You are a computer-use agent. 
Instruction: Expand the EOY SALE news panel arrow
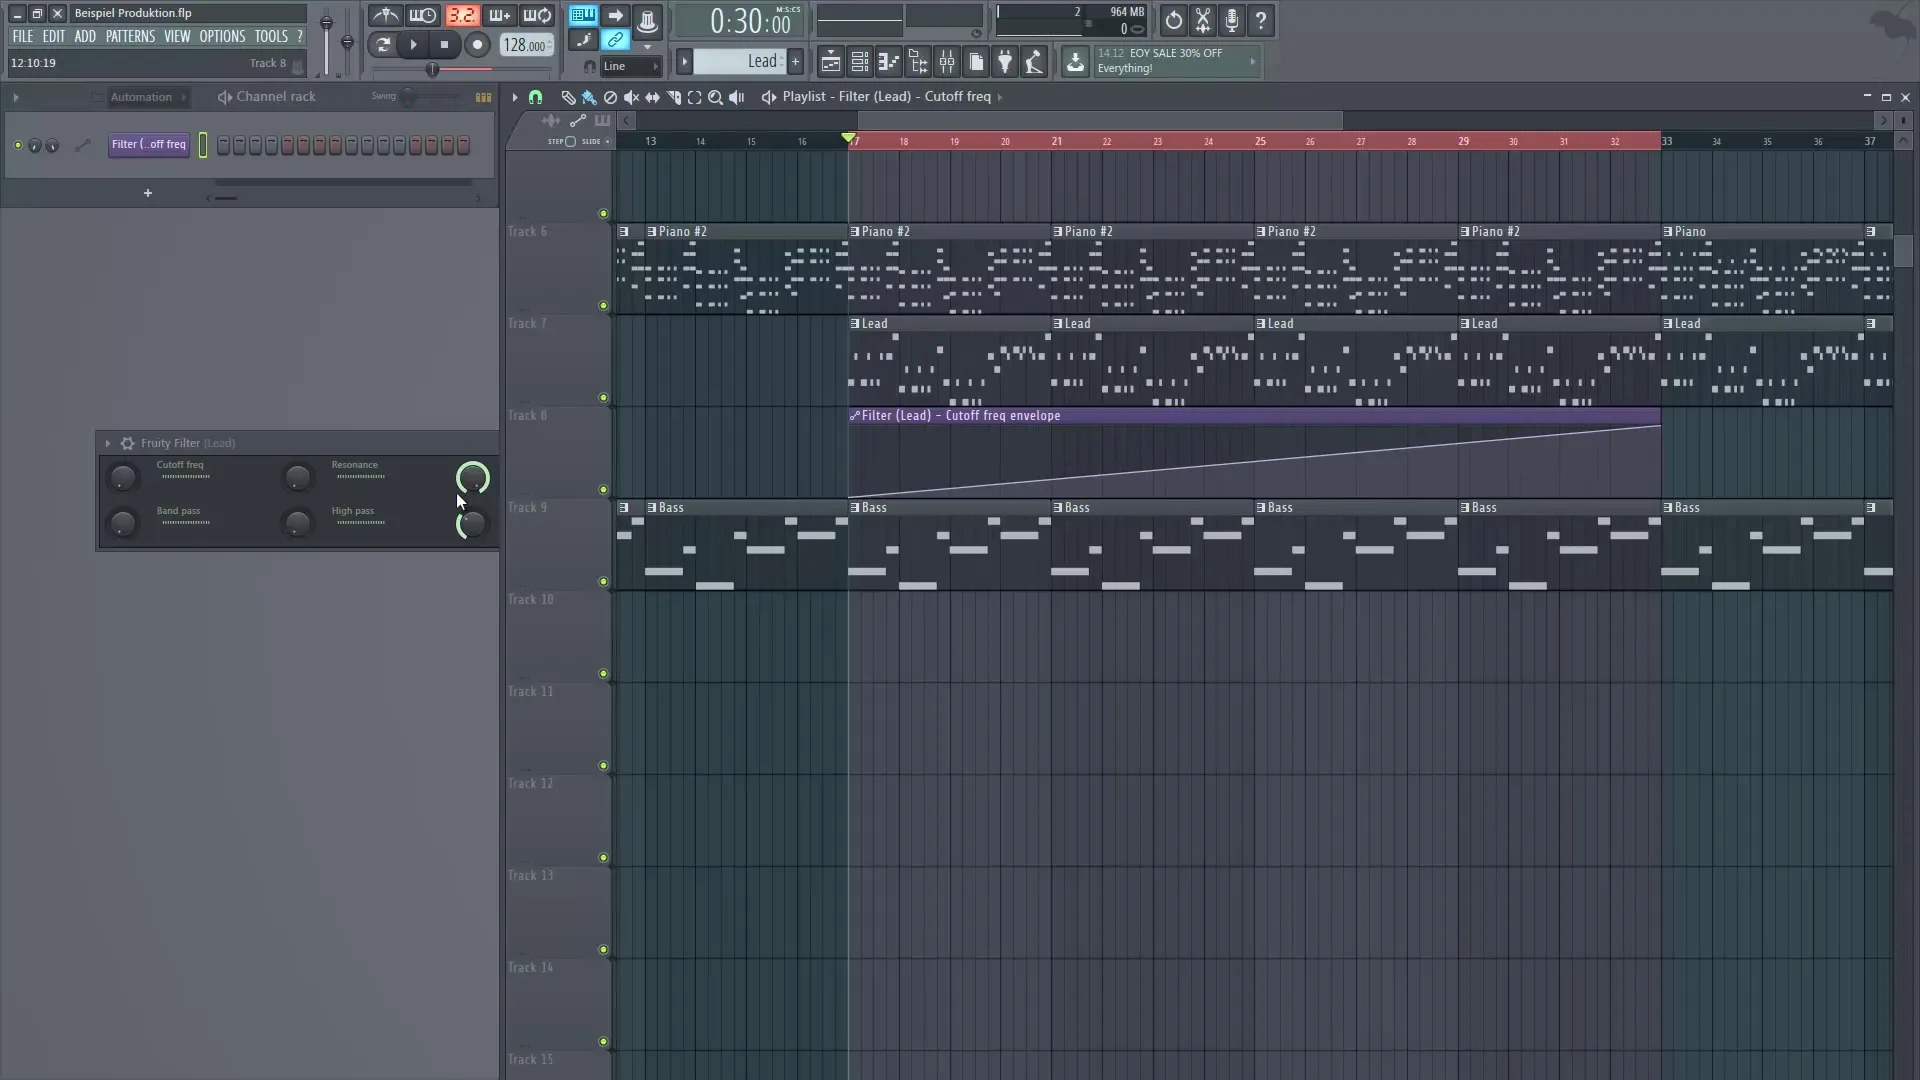[x=1252, y=62]
